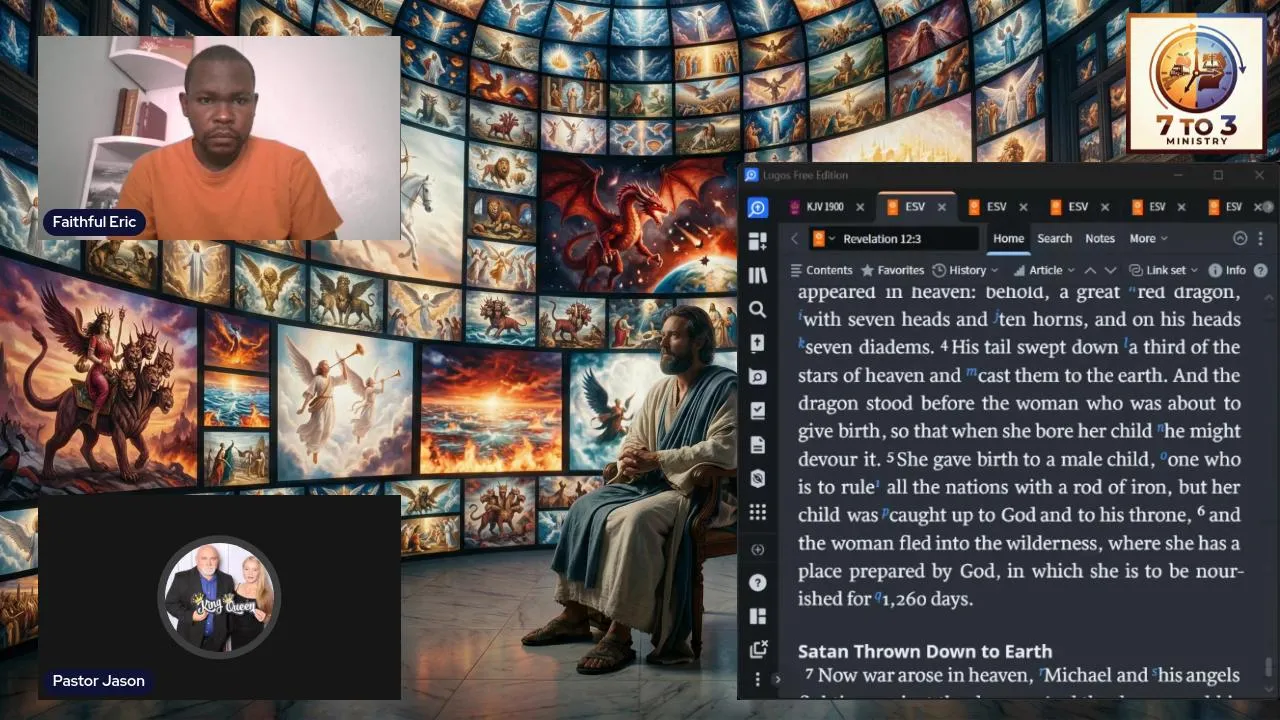Go to next article with down arrow

1110,270
